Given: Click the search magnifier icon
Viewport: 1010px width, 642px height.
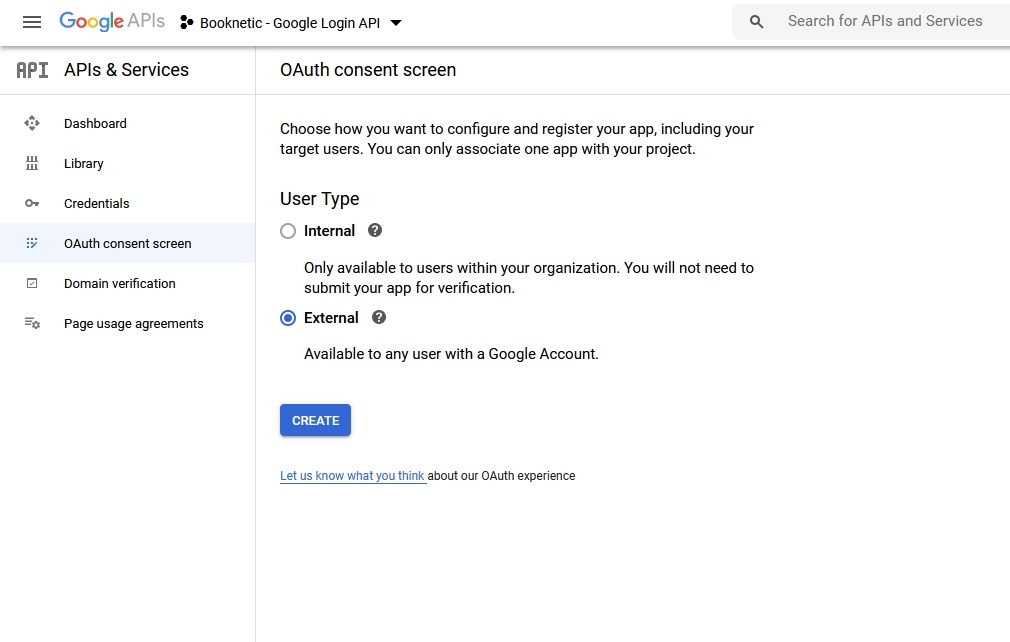Looking at the screenshot, I should coord(756,21).
